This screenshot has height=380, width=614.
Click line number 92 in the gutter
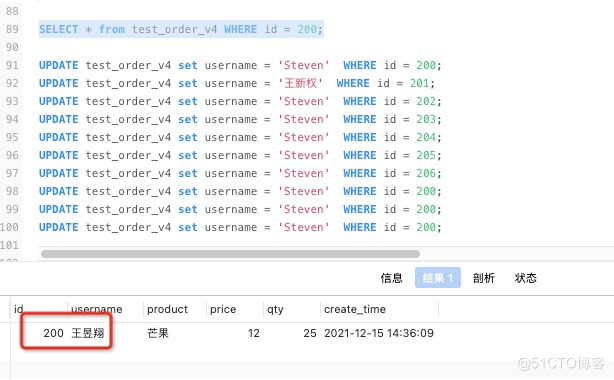[12, 83]
